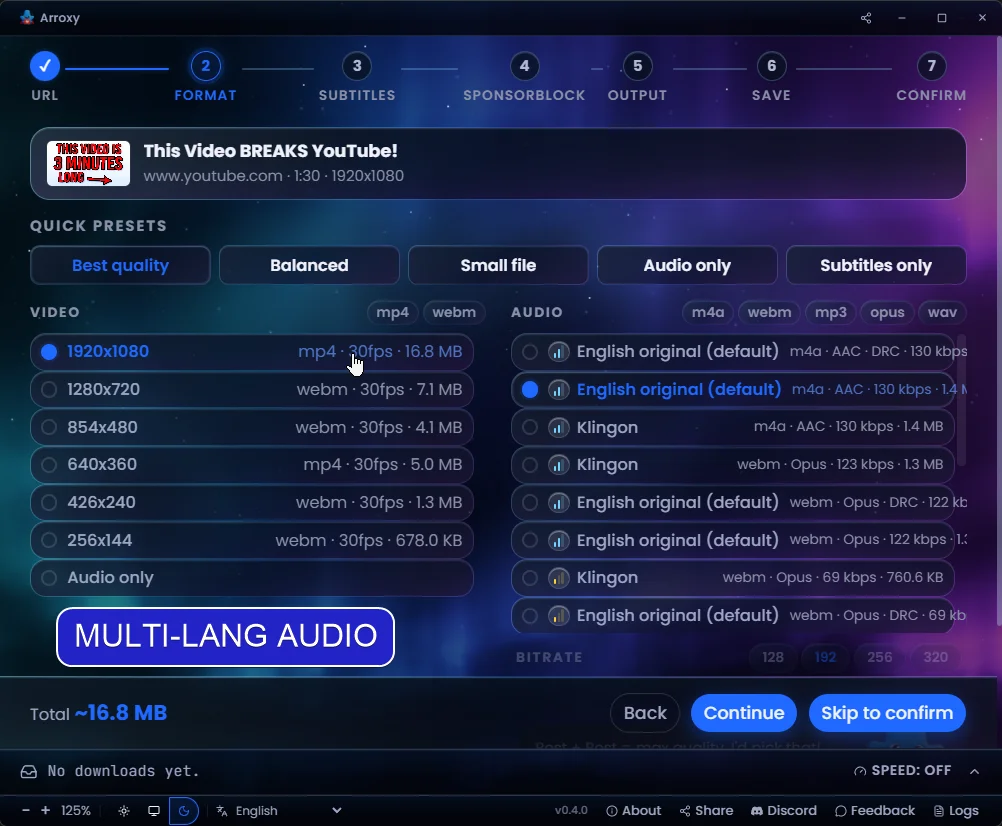Image resolution: width=1002 pixels, height=826 pixels.
Task: Apply Balanced preset
Action: [309, 265]
